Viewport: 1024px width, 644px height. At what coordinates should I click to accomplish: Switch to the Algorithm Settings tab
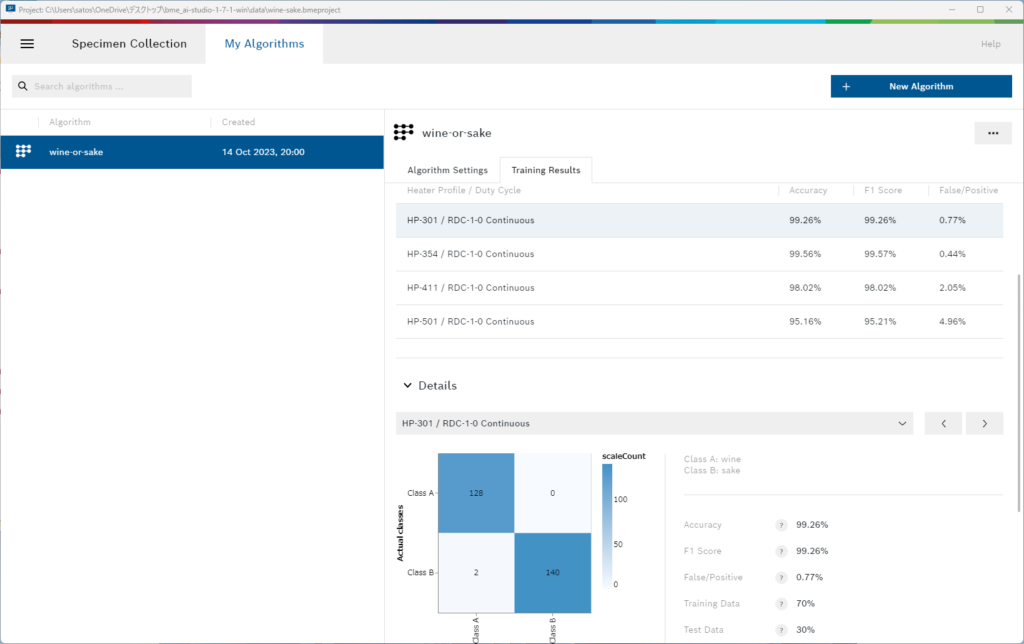point(447,171)
